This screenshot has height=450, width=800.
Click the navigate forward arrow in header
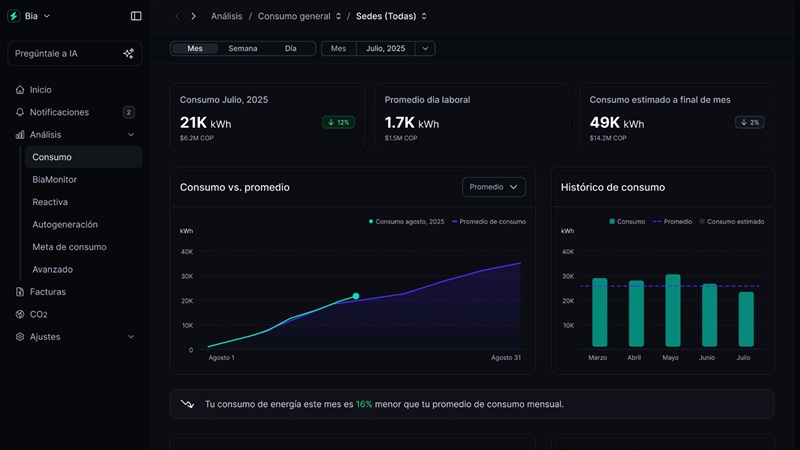tap(193, 16)
